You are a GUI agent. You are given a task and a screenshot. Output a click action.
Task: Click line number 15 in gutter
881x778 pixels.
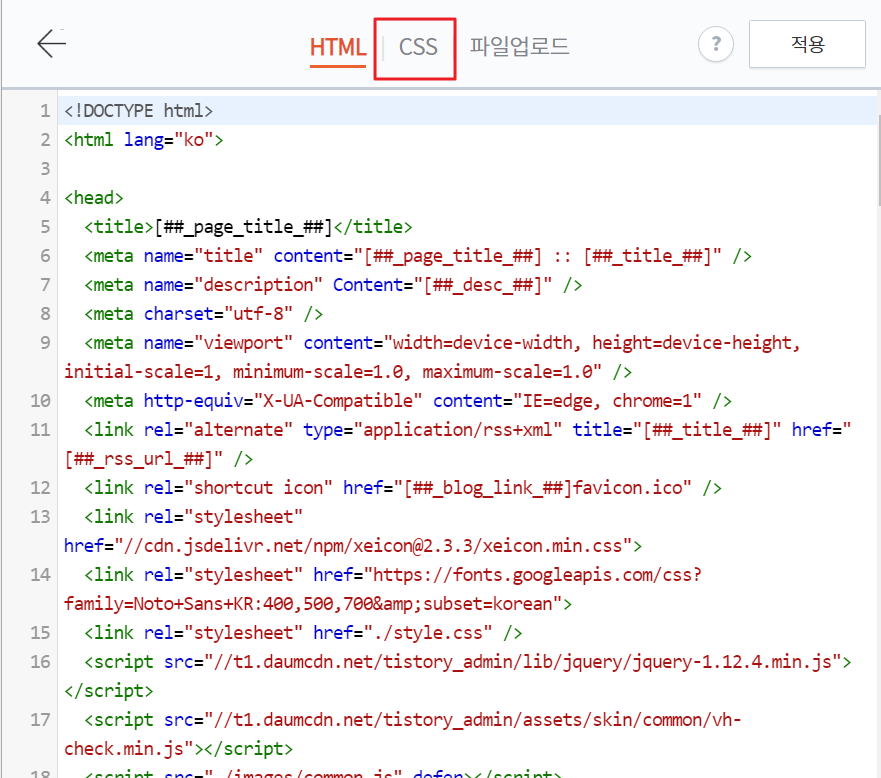[x=40, y=633]
